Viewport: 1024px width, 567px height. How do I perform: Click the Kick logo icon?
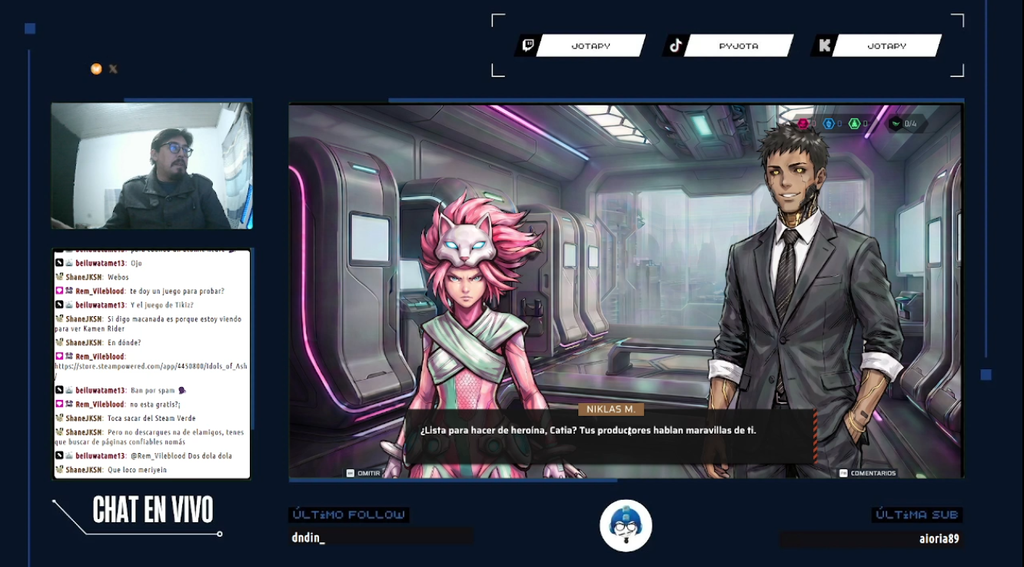(824, 45)
